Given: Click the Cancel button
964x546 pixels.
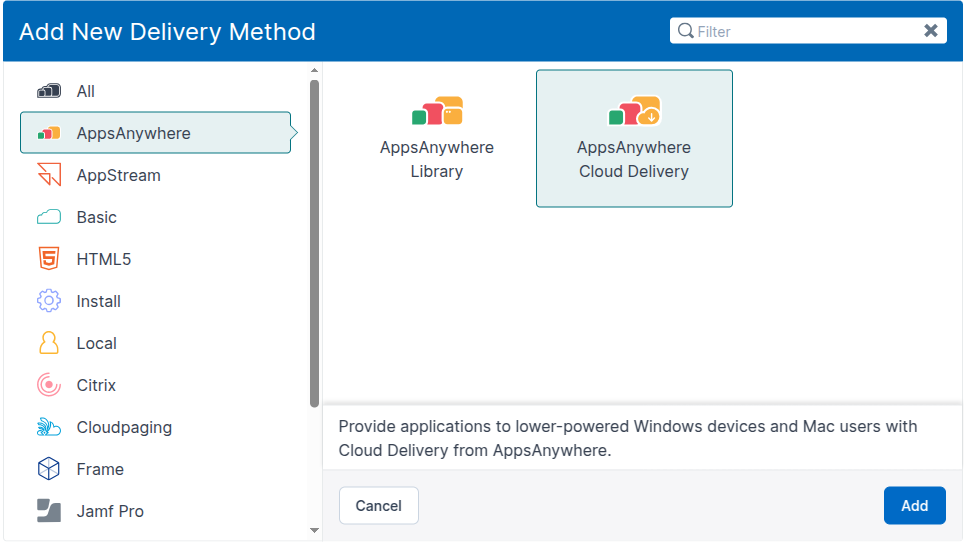Looking at the screenshot, I should click(x=378, y=506).
